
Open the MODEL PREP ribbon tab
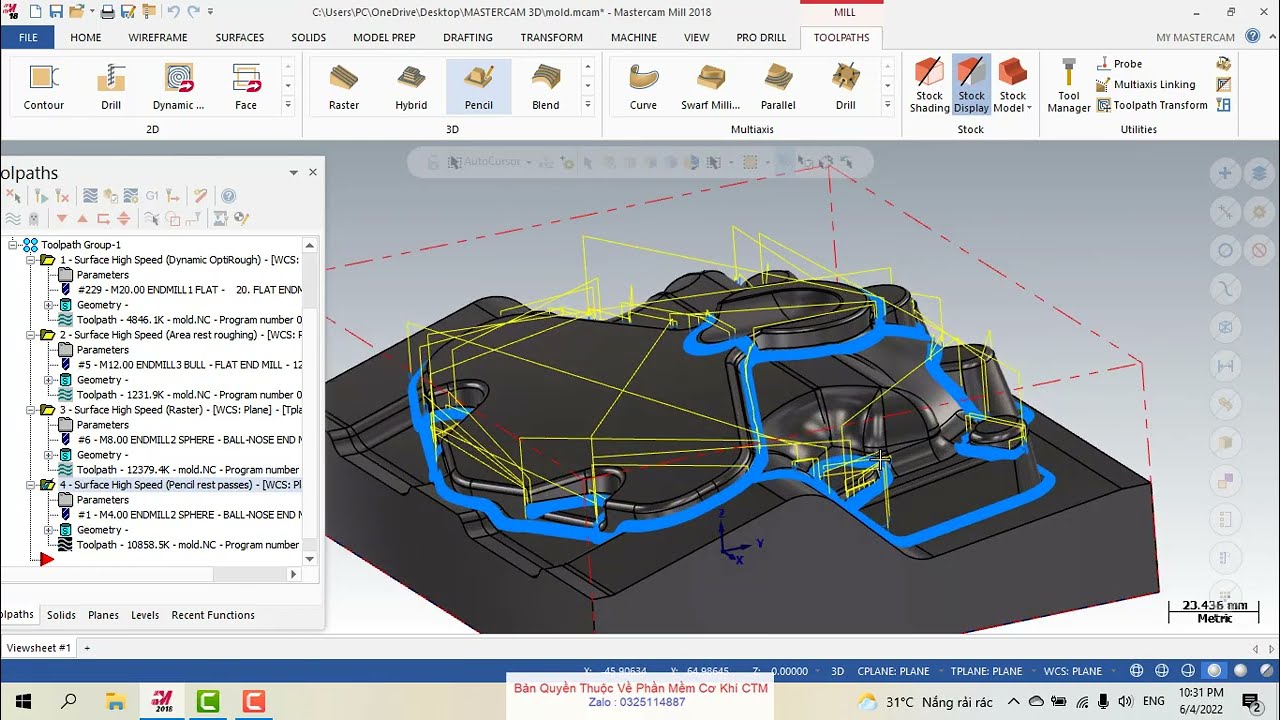[x=384, y=37]
